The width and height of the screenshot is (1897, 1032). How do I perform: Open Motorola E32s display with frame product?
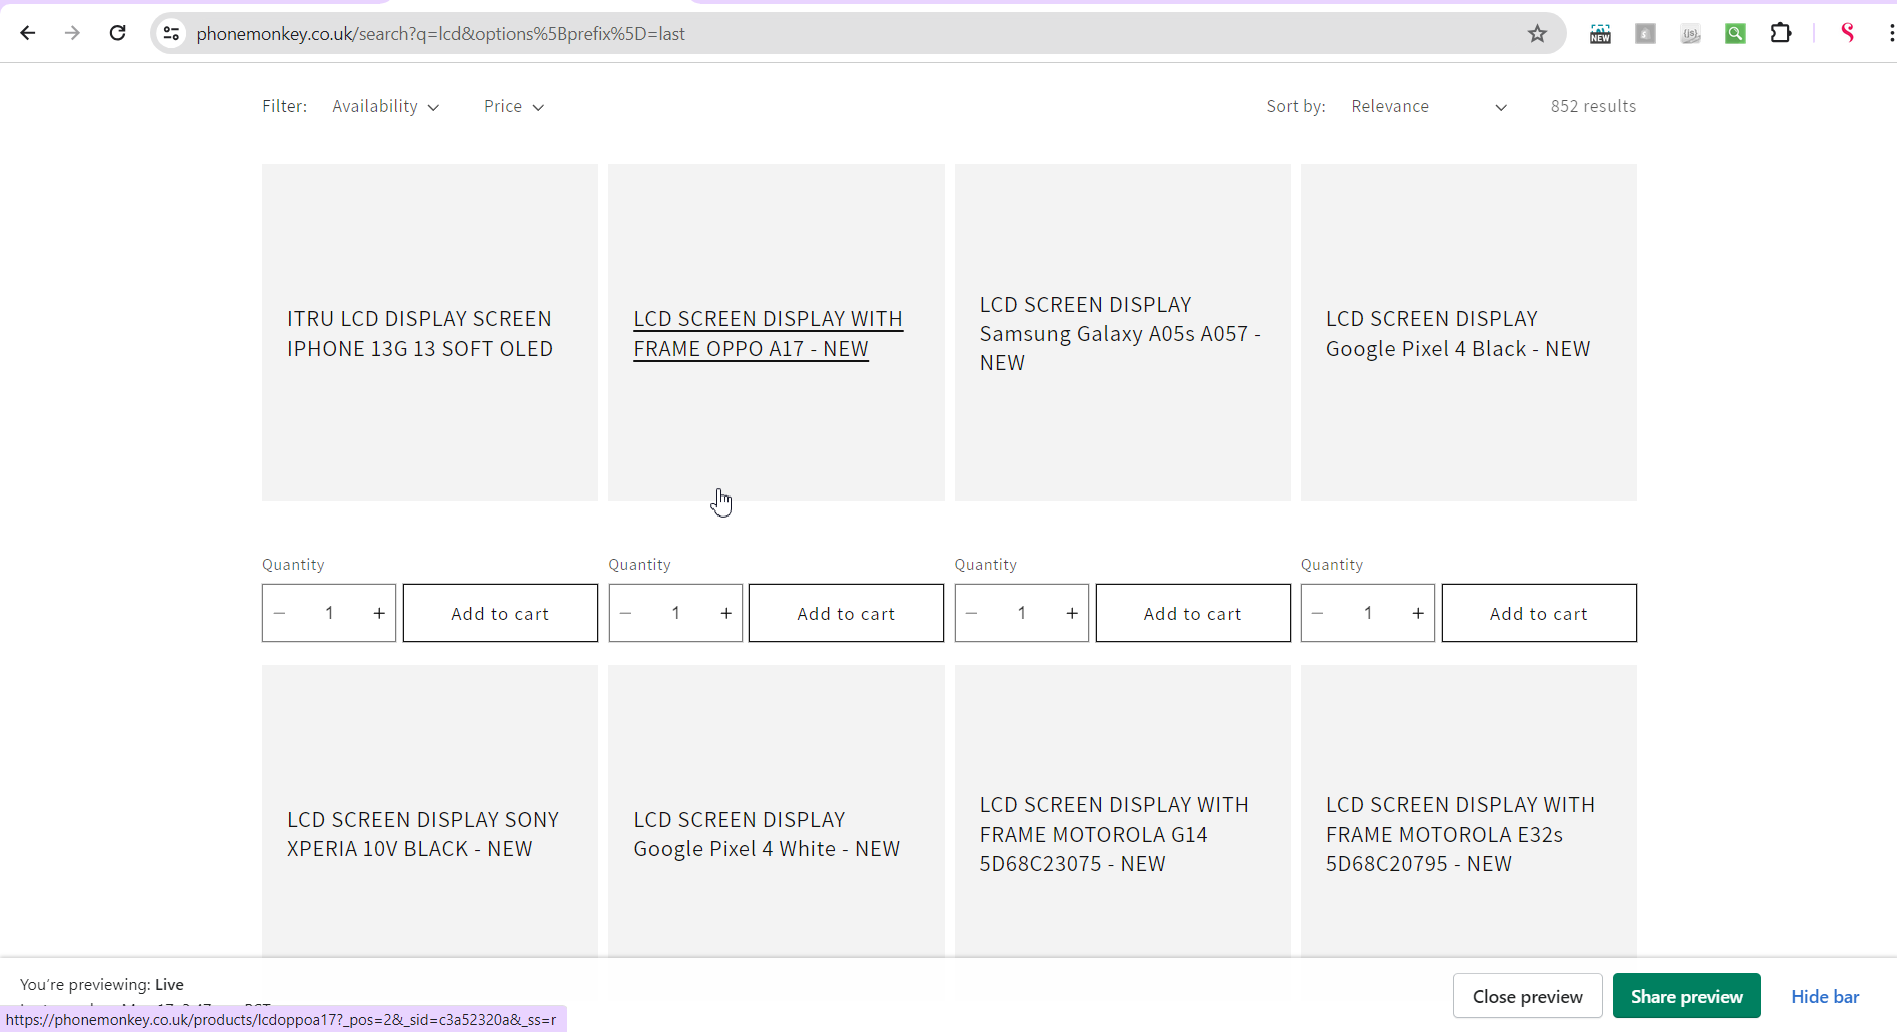click(1460, 834)
